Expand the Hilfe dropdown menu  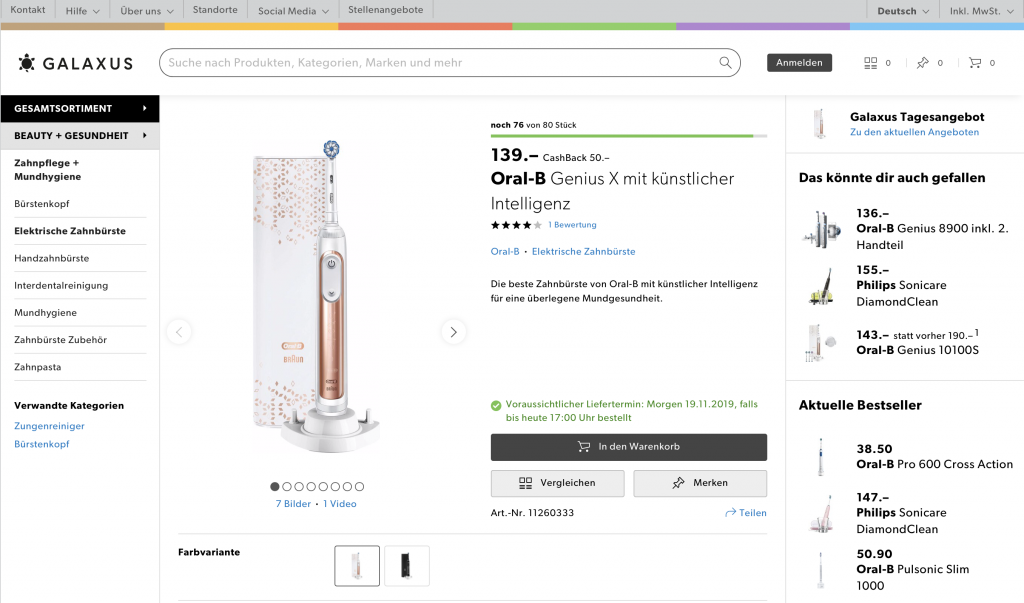coord(83,11)
